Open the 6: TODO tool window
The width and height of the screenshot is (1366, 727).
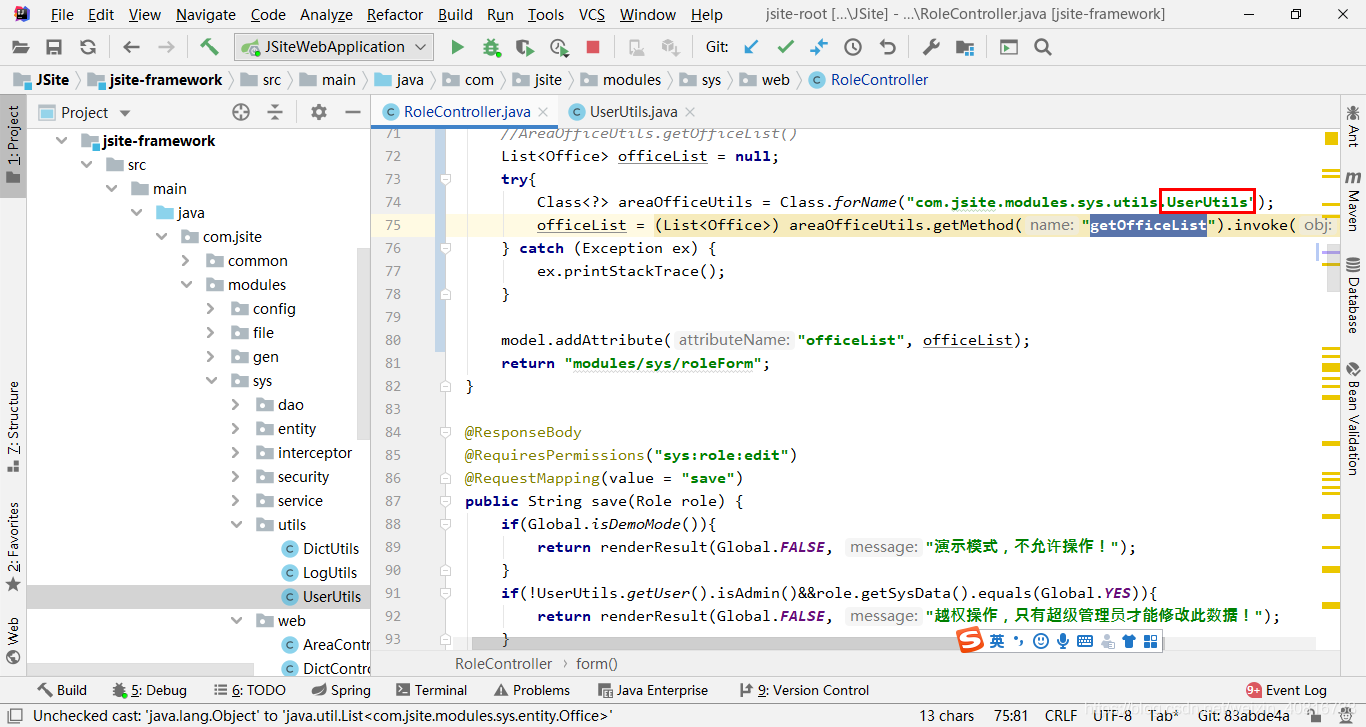(249, 690)
